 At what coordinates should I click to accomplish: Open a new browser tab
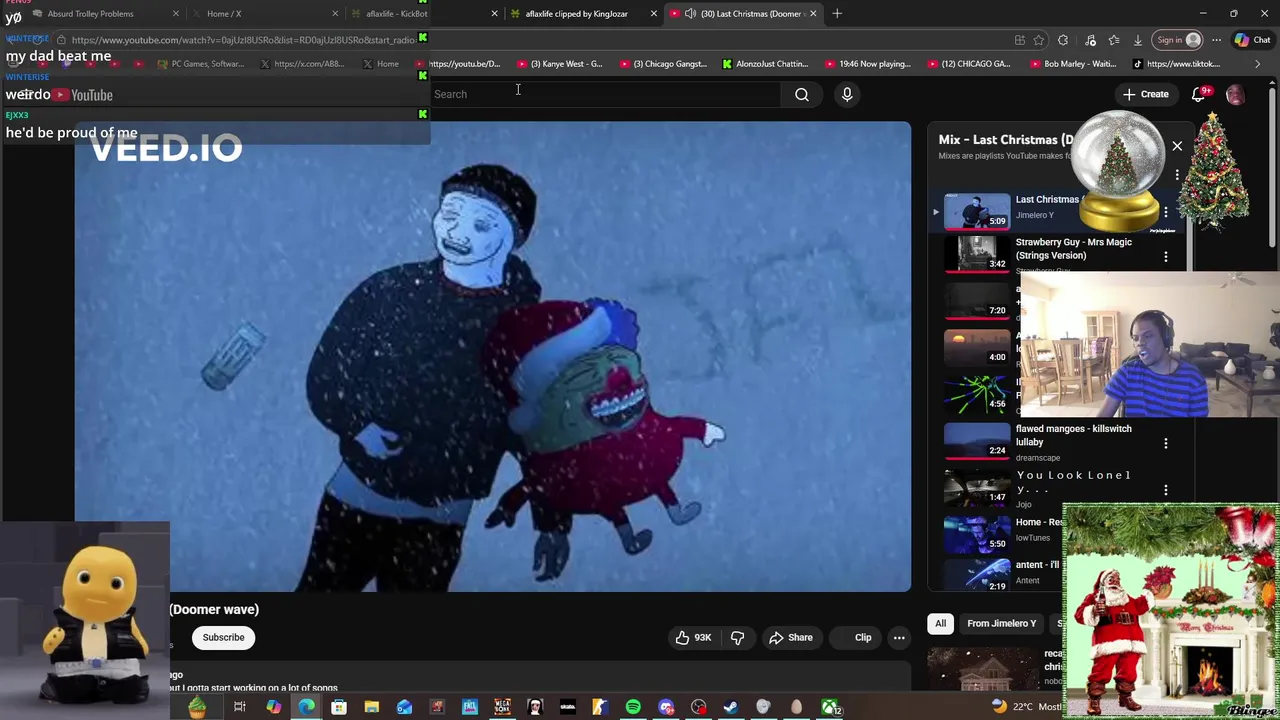[x=837, y=14]
